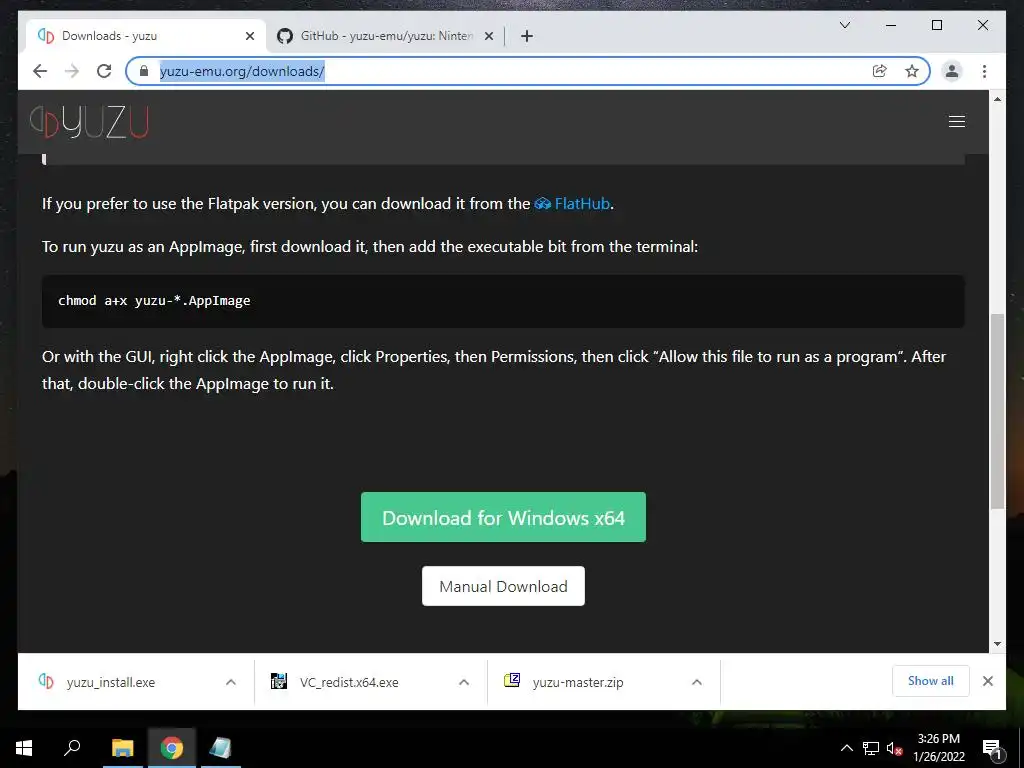Click the page scrollbar up arrow
1024x768 pixels.
click(x=997, y=99)
